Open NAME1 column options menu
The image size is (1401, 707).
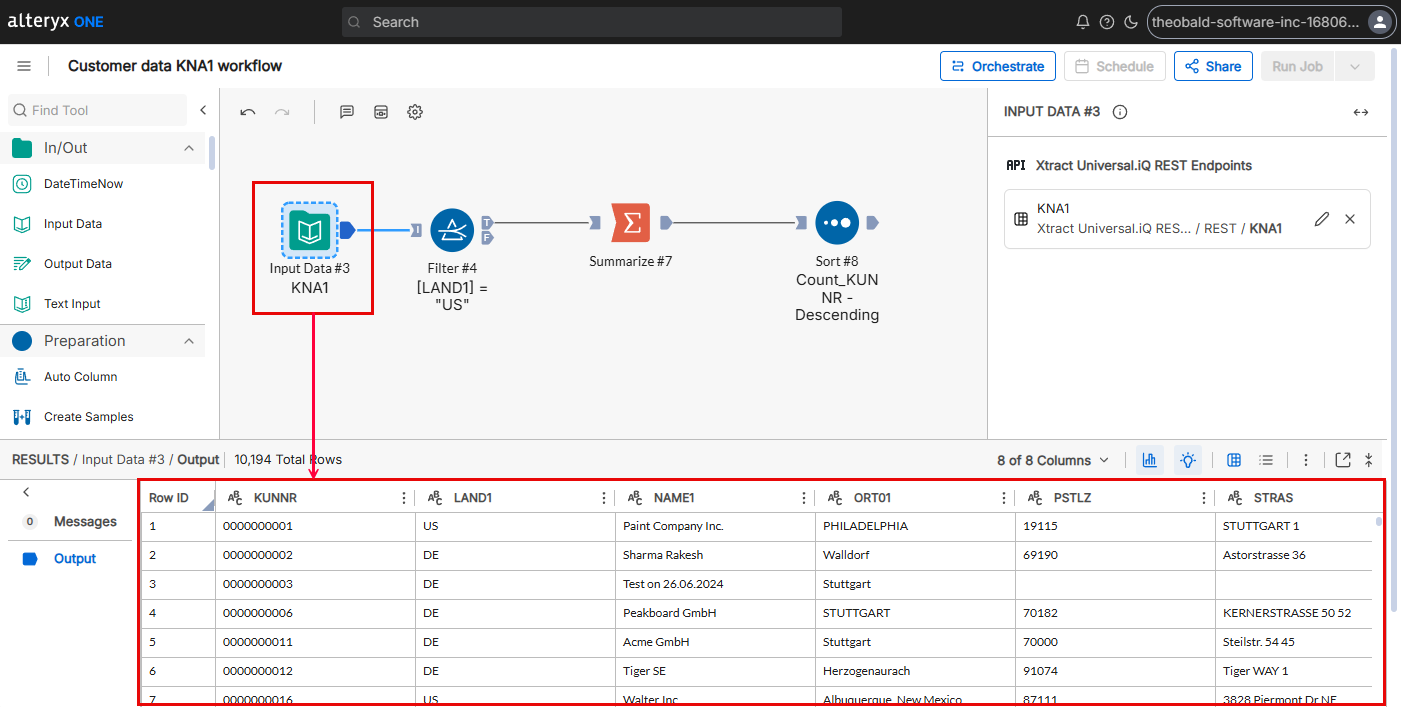pos(804,498)
